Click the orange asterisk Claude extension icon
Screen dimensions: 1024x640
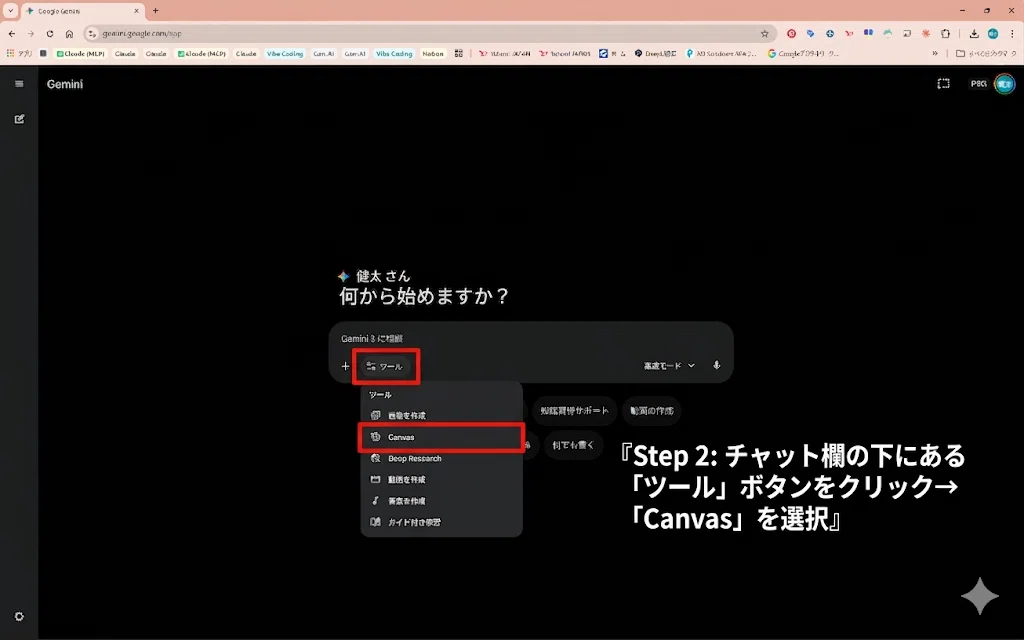pos(926,33)
